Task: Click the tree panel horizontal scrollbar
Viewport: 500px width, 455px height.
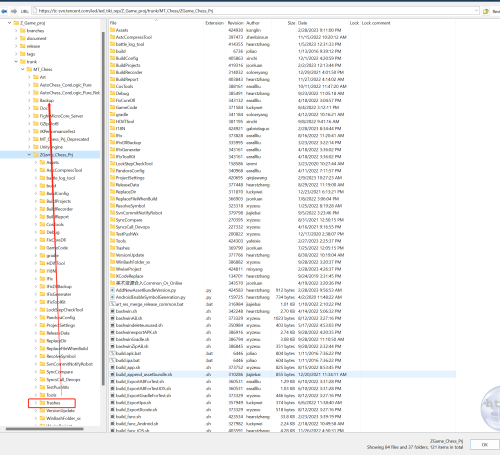Action: [x=45, y=429]
